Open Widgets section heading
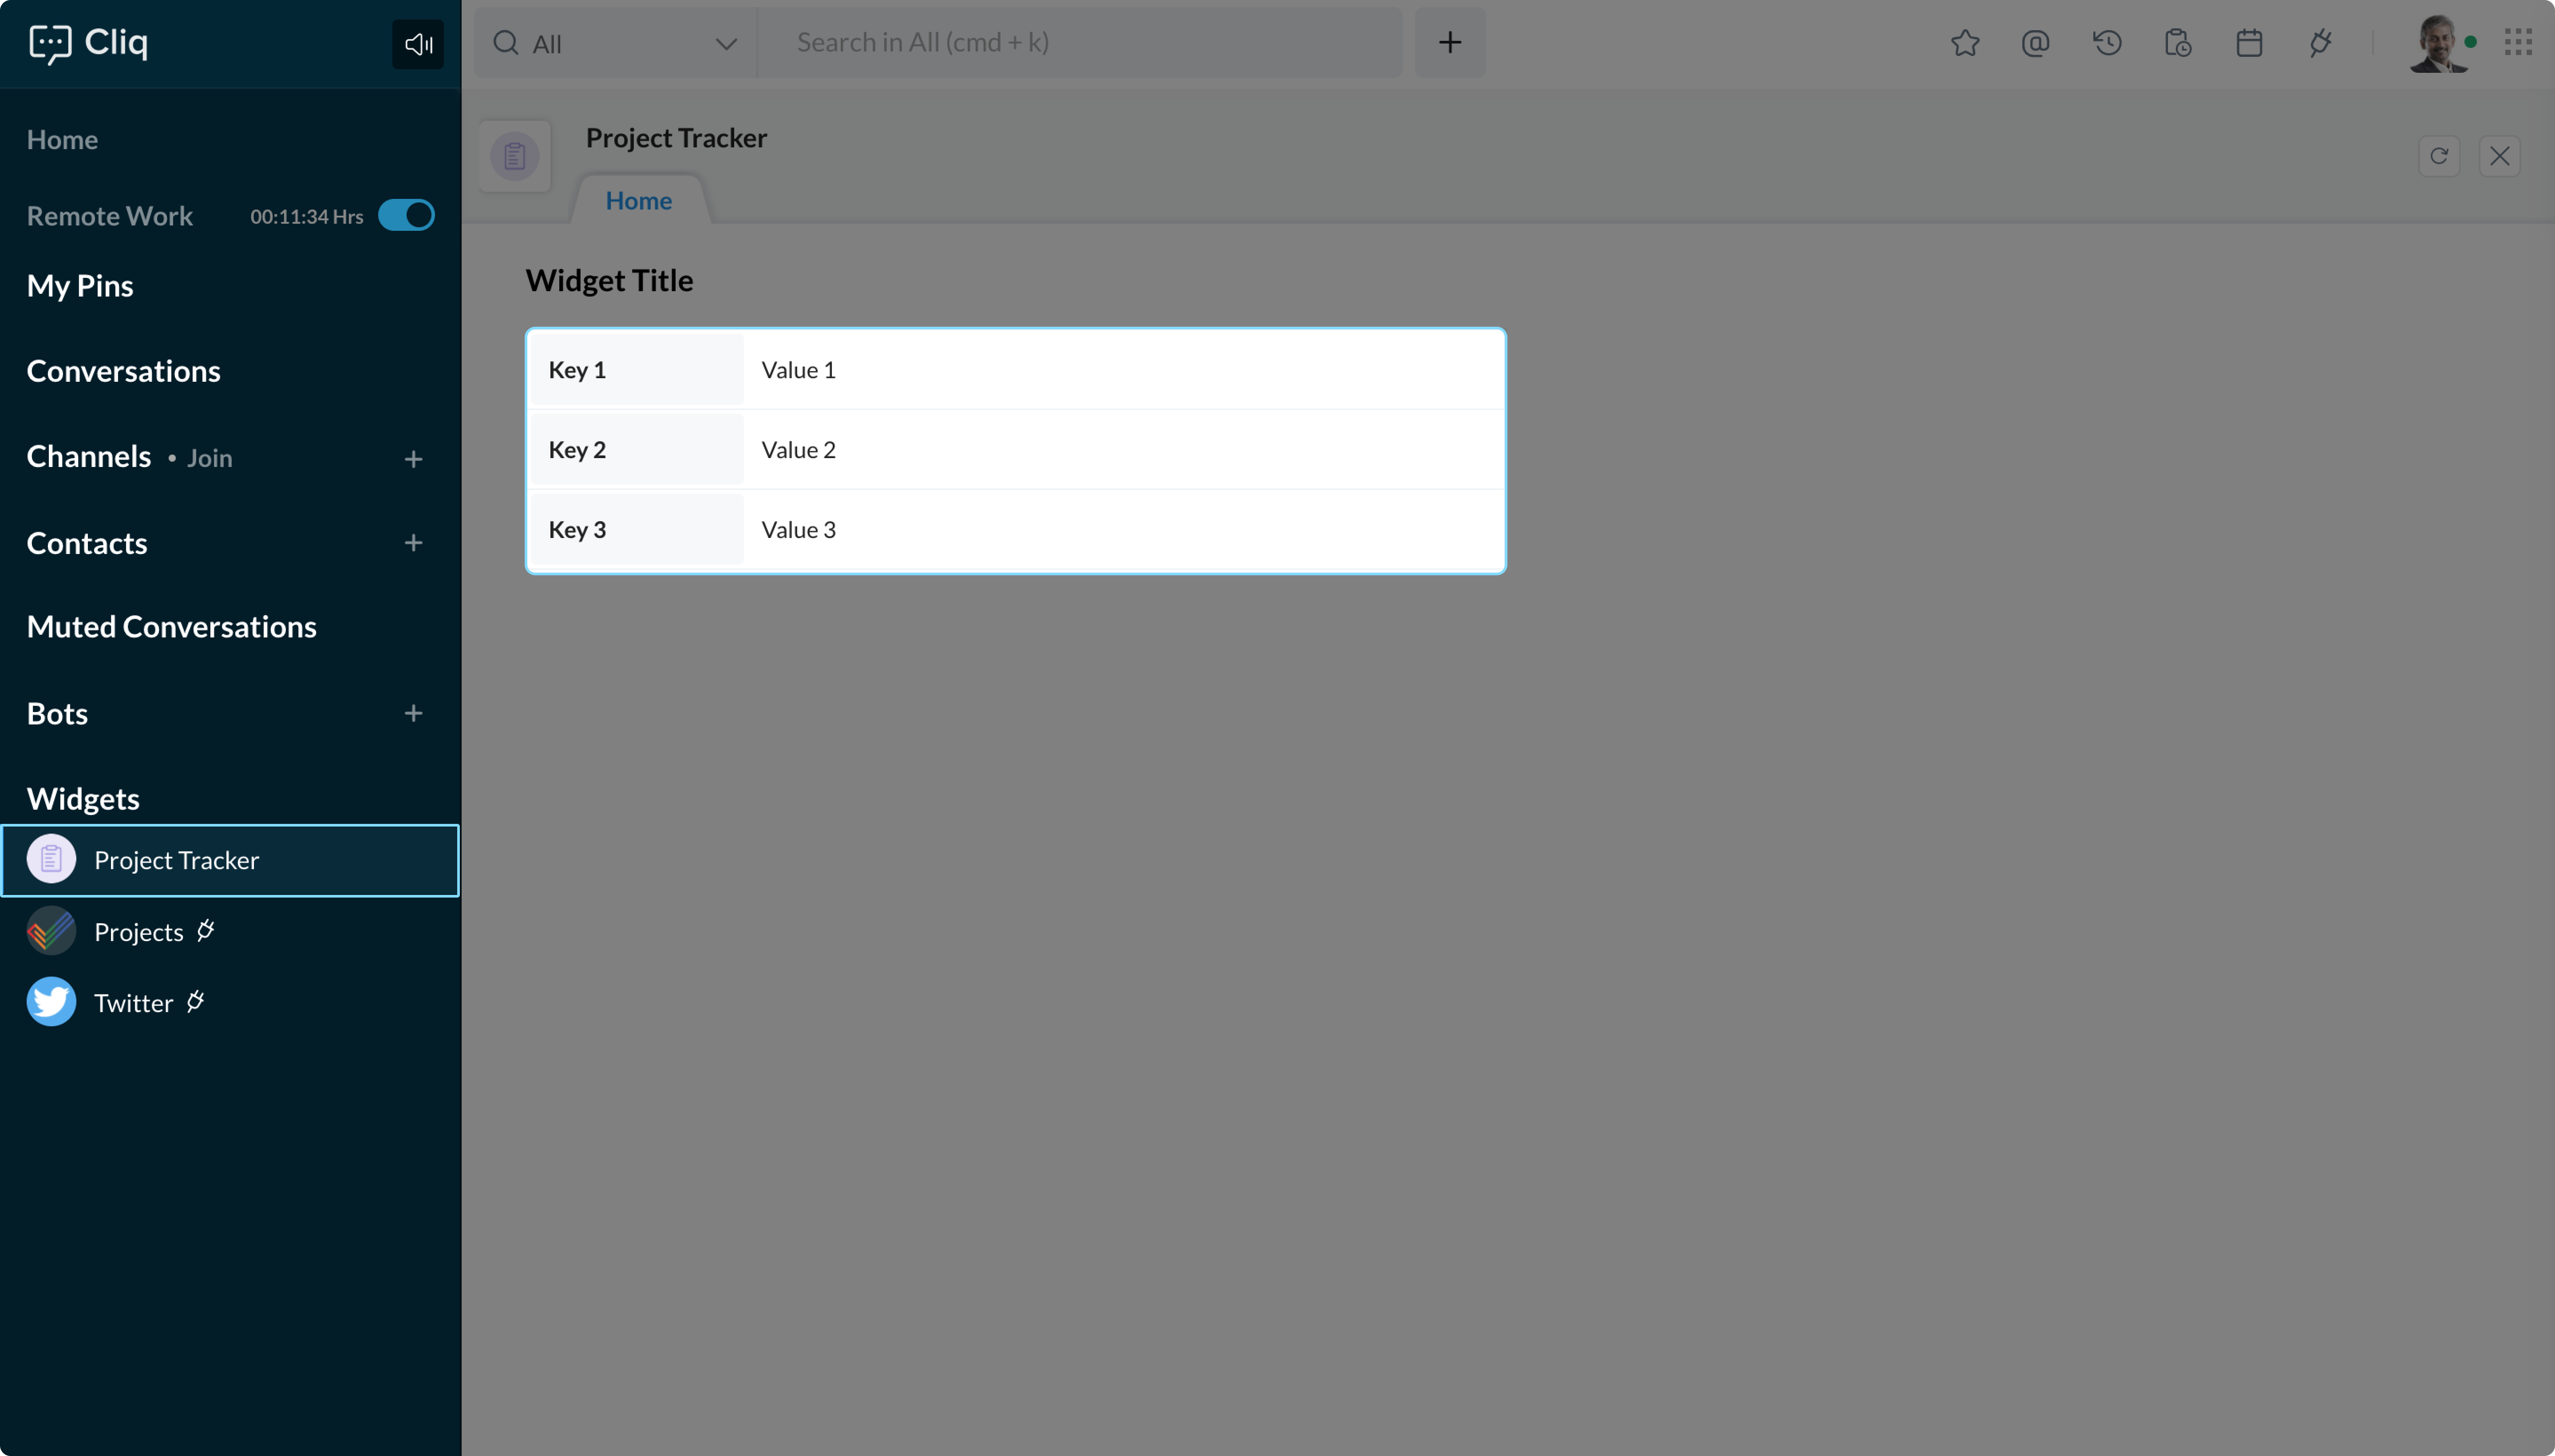 pyautogui.click(x=83, y=799)
